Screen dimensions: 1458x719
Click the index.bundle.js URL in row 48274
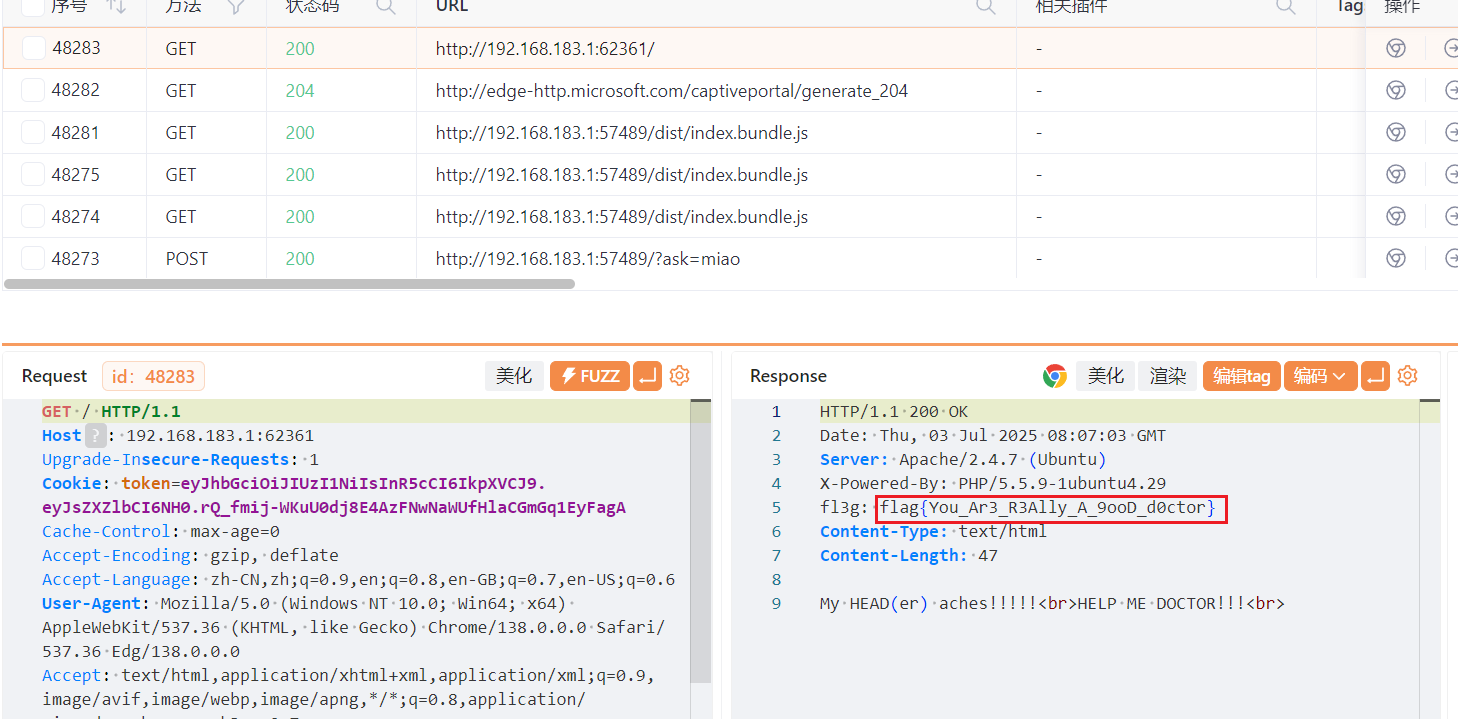tap(622, 216)
